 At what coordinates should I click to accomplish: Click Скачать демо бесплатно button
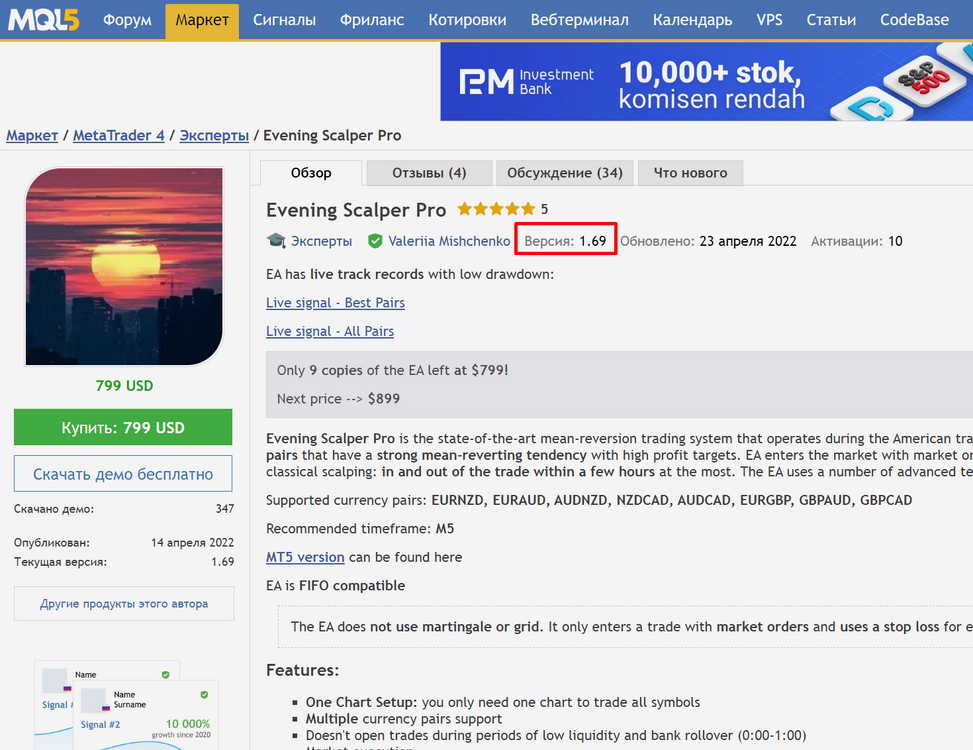(123, 474)
